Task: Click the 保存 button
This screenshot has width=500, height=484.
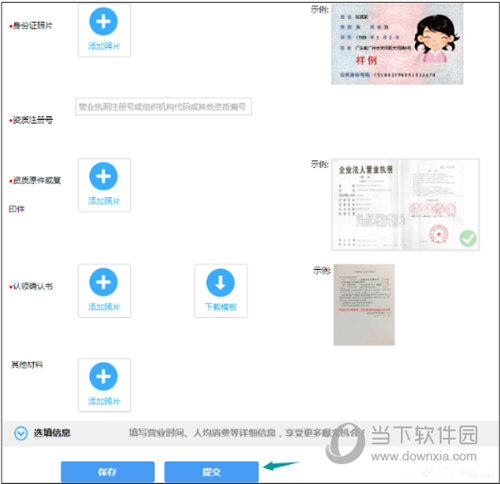Action: pos(108,472)
